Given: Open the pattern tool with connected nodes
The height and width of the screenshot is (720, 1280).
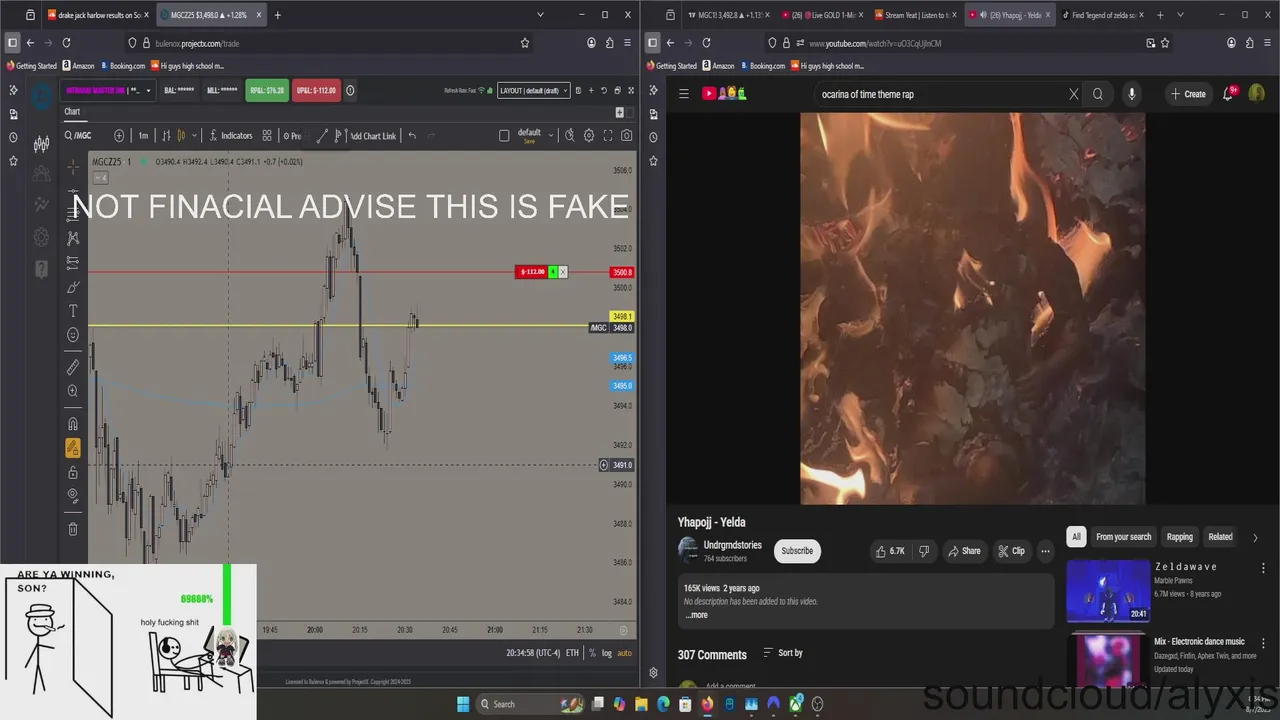Looking at the screenshot, I should (73, 238).
